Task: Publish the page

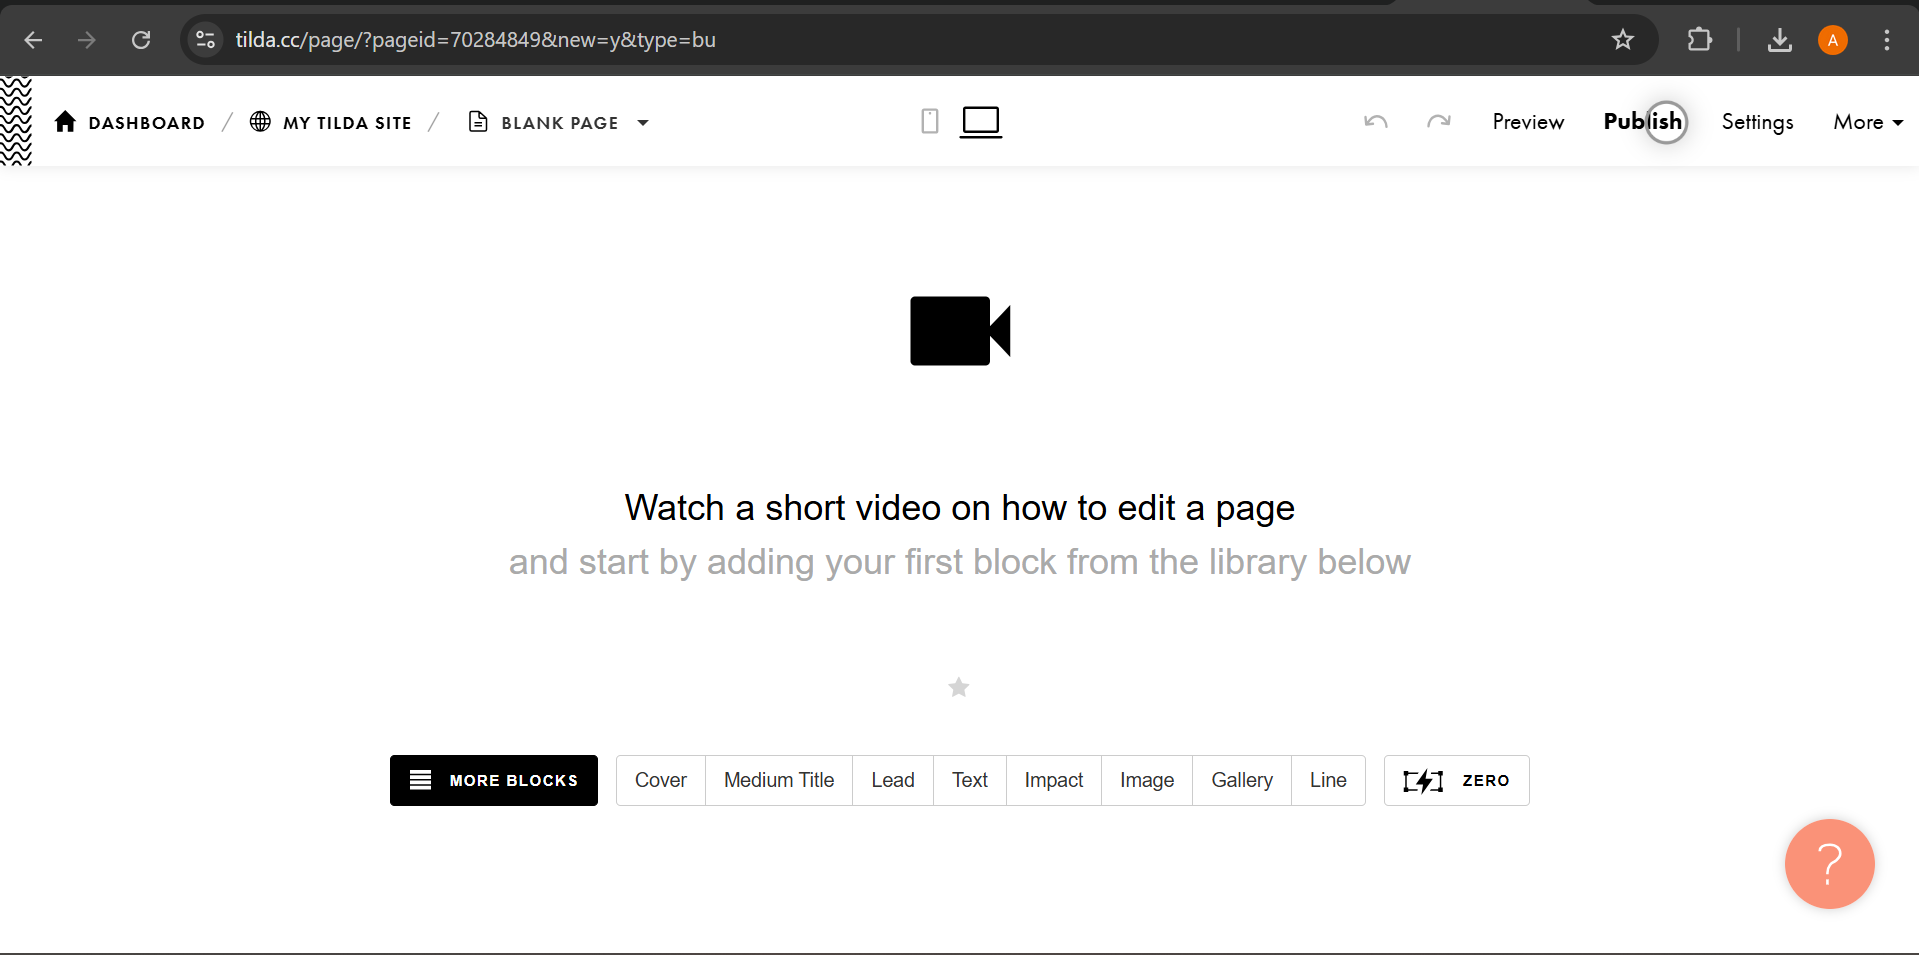Action: [x=1643, y=122]
